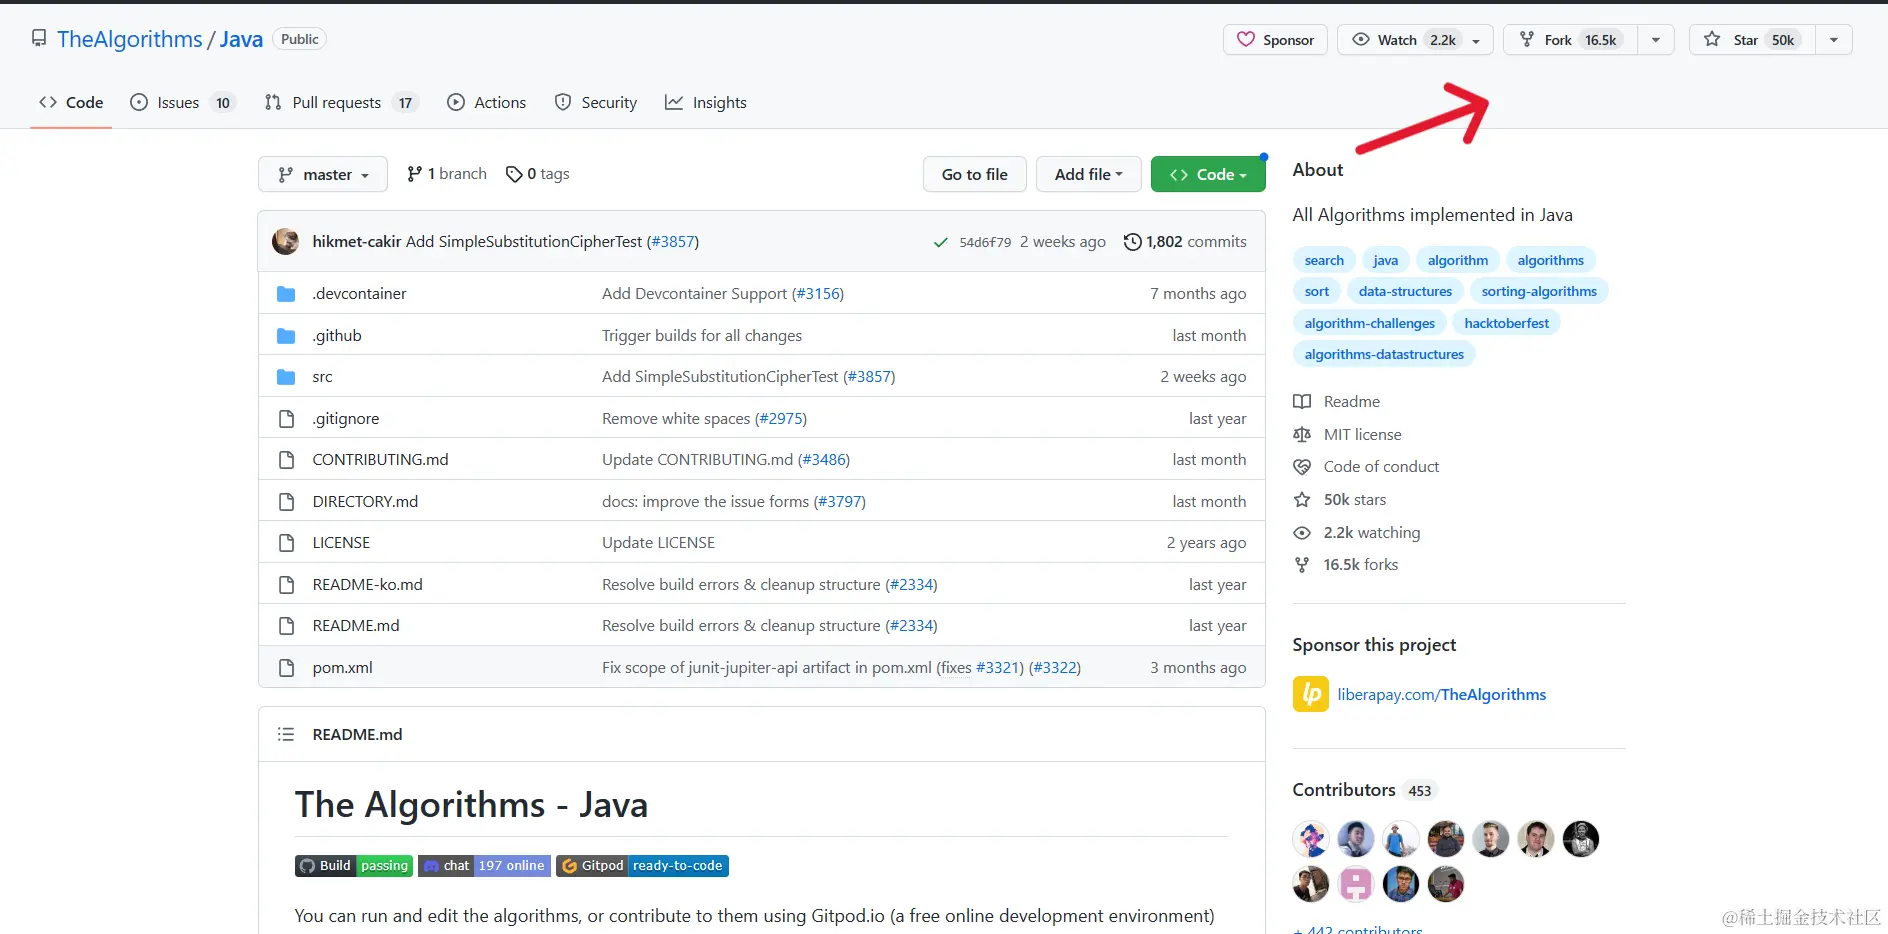Click the Discord chat 197 online badge
This screenshot has width=1888, height=934.
(x=484, y=866)
